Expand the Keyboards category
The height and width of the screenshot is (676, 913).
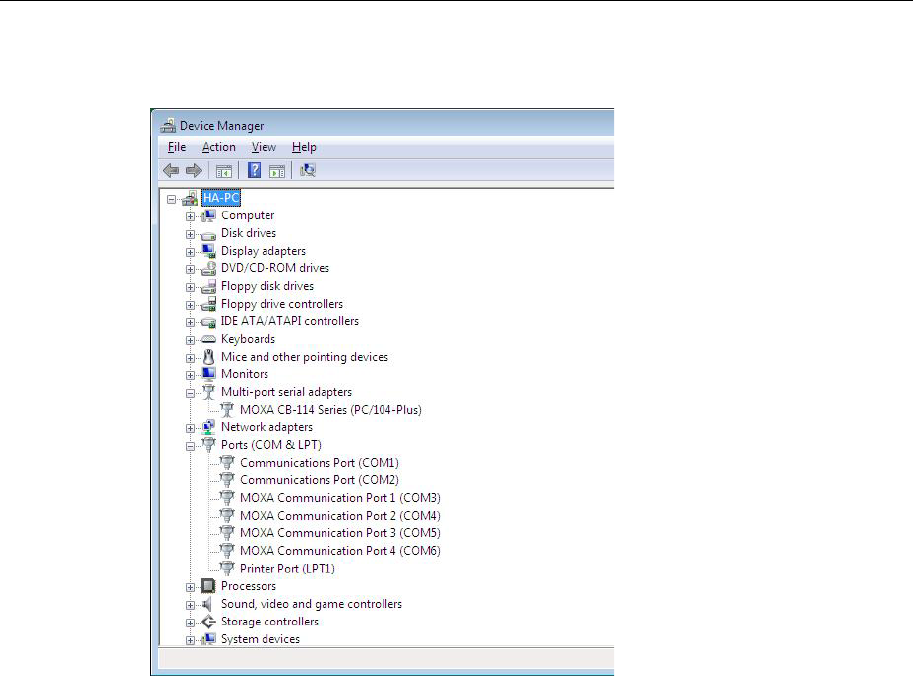[190, 340]
